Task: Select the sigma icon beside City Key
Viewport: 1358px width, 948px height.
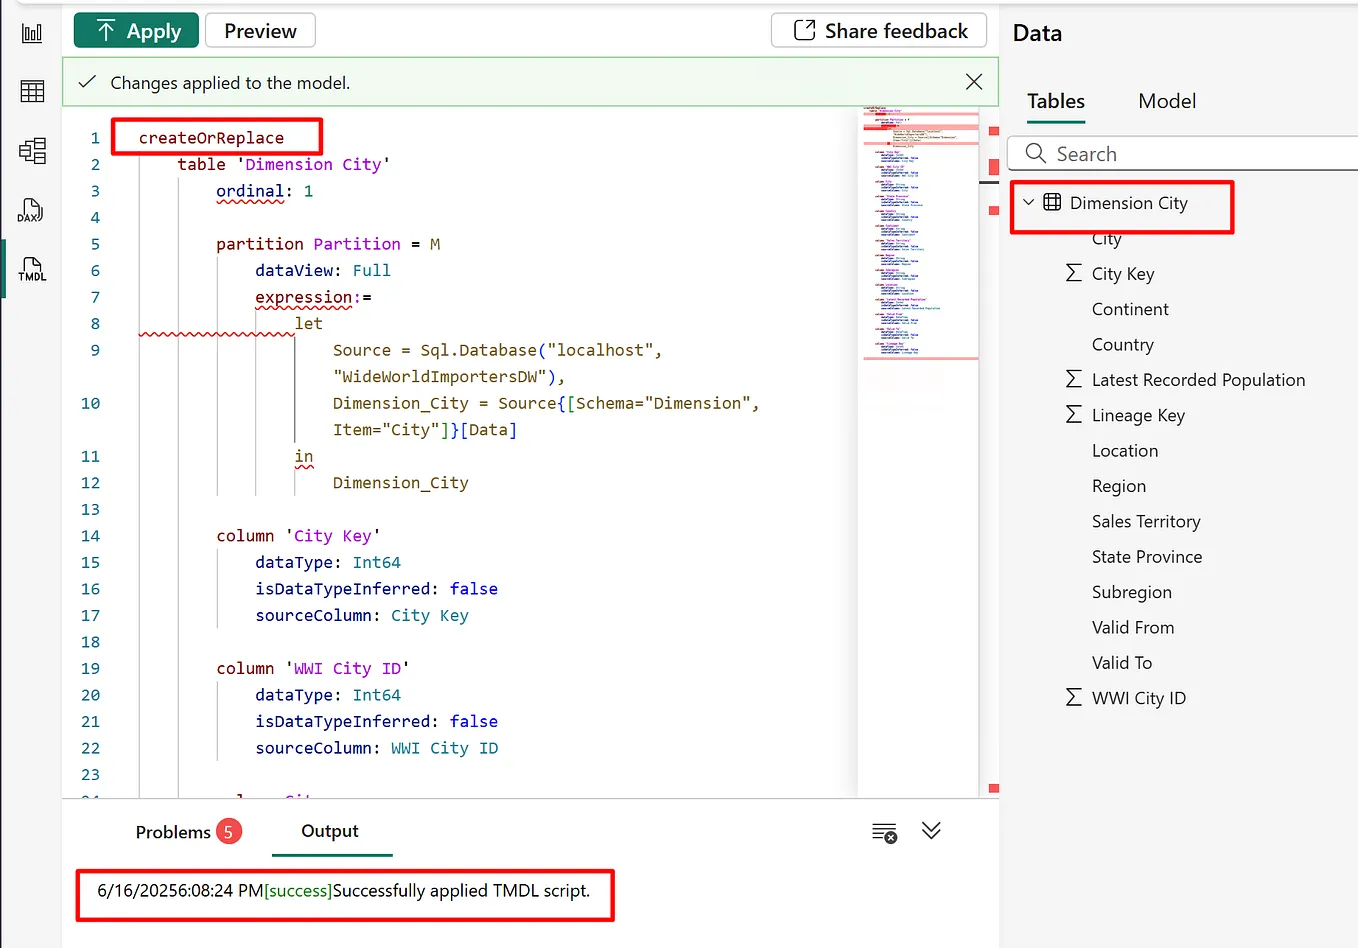Action: point(1073,273)
